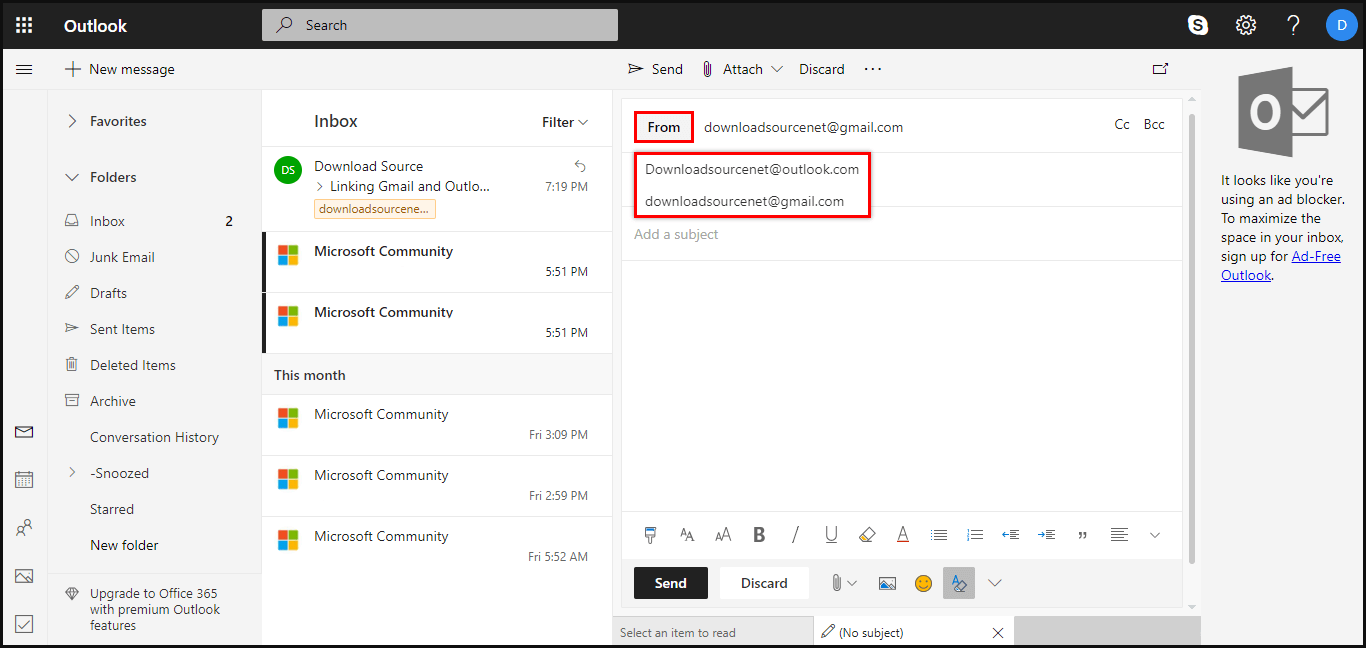Open the font picker
Viewport: 1366px width, 648px height.
[x=687, y=535]
